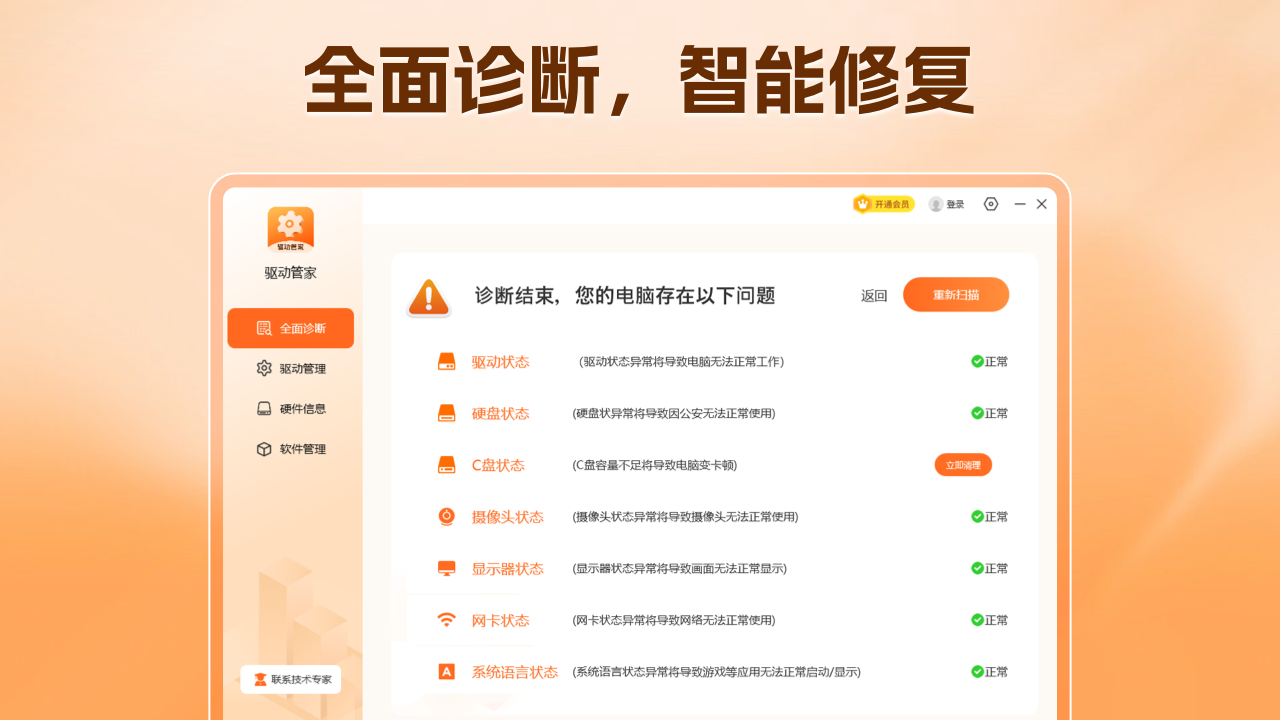Close the 驱动管家 window
Screen dimensions: 1280x720
(1042, 204)
